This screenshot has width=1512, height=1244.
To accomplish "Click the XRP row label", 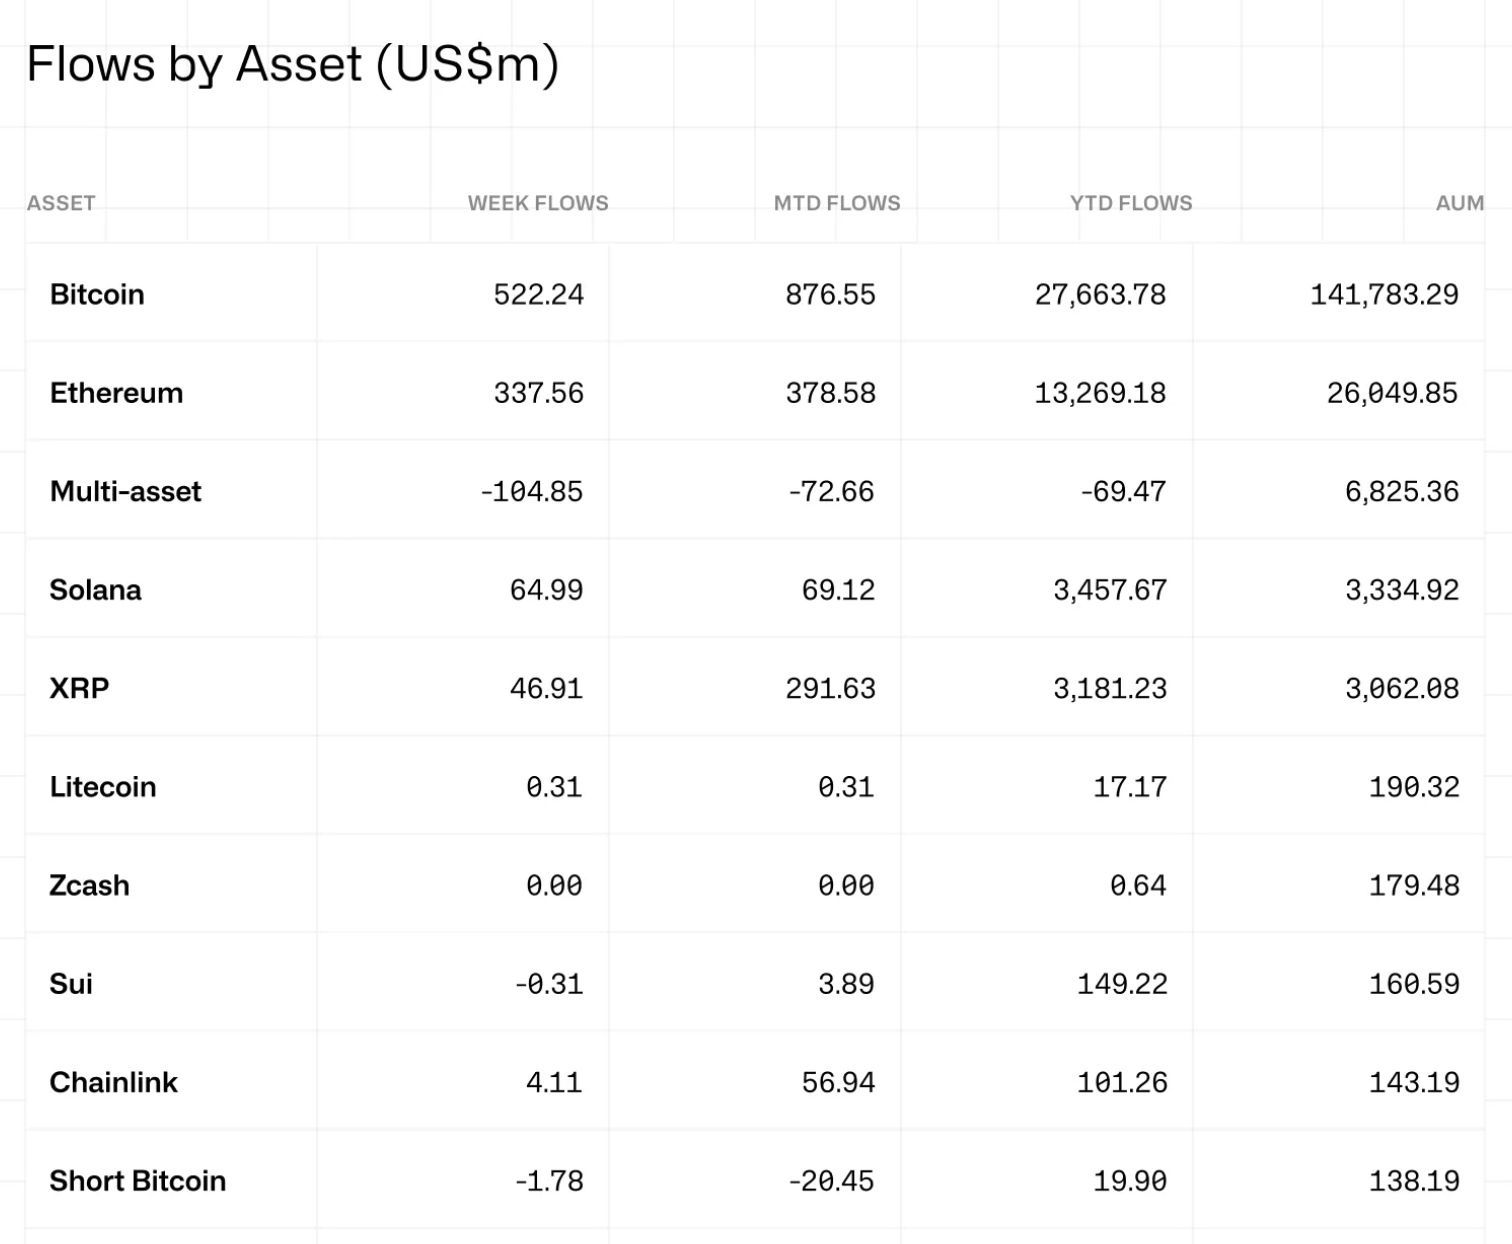I will tap(79, 688).
